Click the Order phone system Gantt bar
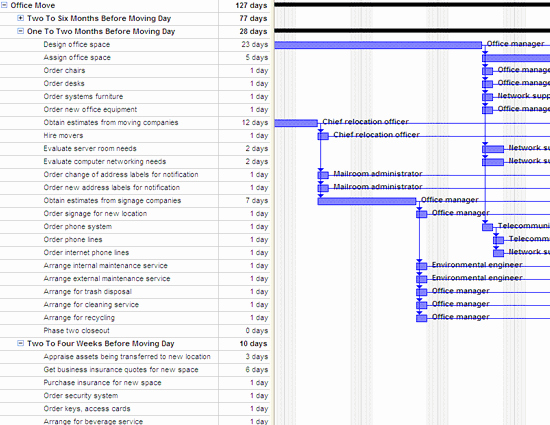The width and height of the screenshot is (550, 425). pos(488,227)
